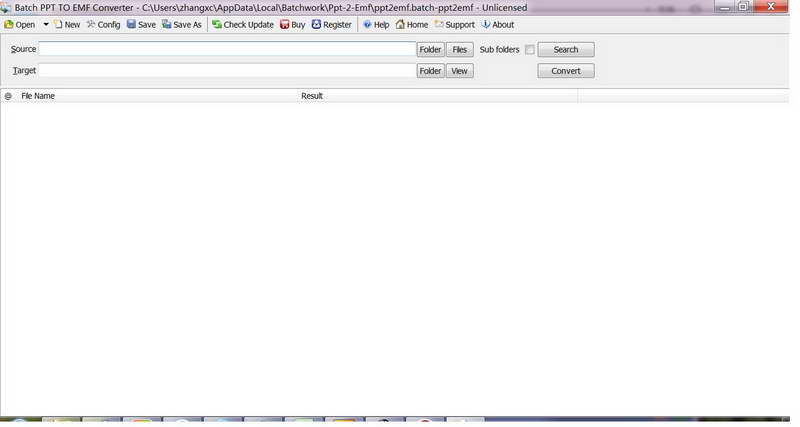This screenshot has height=427, width=800.
Task: Focus the Source path field
Action: pyautogui.click(x=228, y=49)
